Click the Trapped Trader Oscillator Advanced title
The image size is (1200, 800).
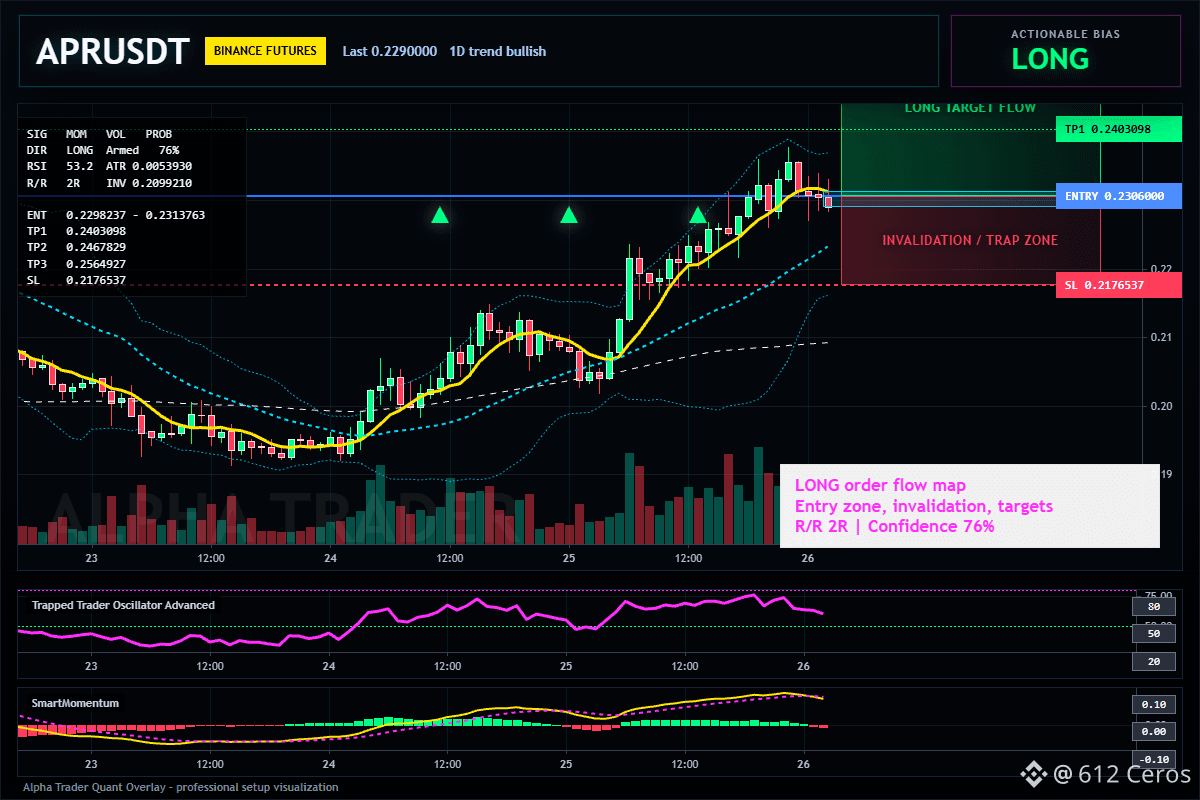pos(123,605)
